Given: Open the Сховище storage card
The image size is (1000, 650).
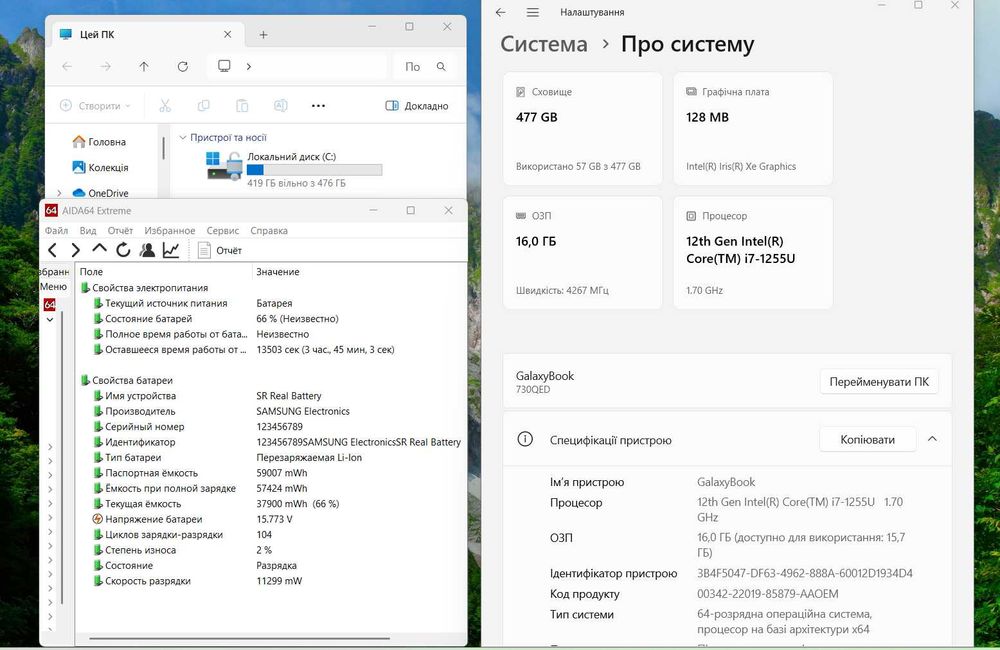Looking at the screenshot, I should tap(583, 129).
